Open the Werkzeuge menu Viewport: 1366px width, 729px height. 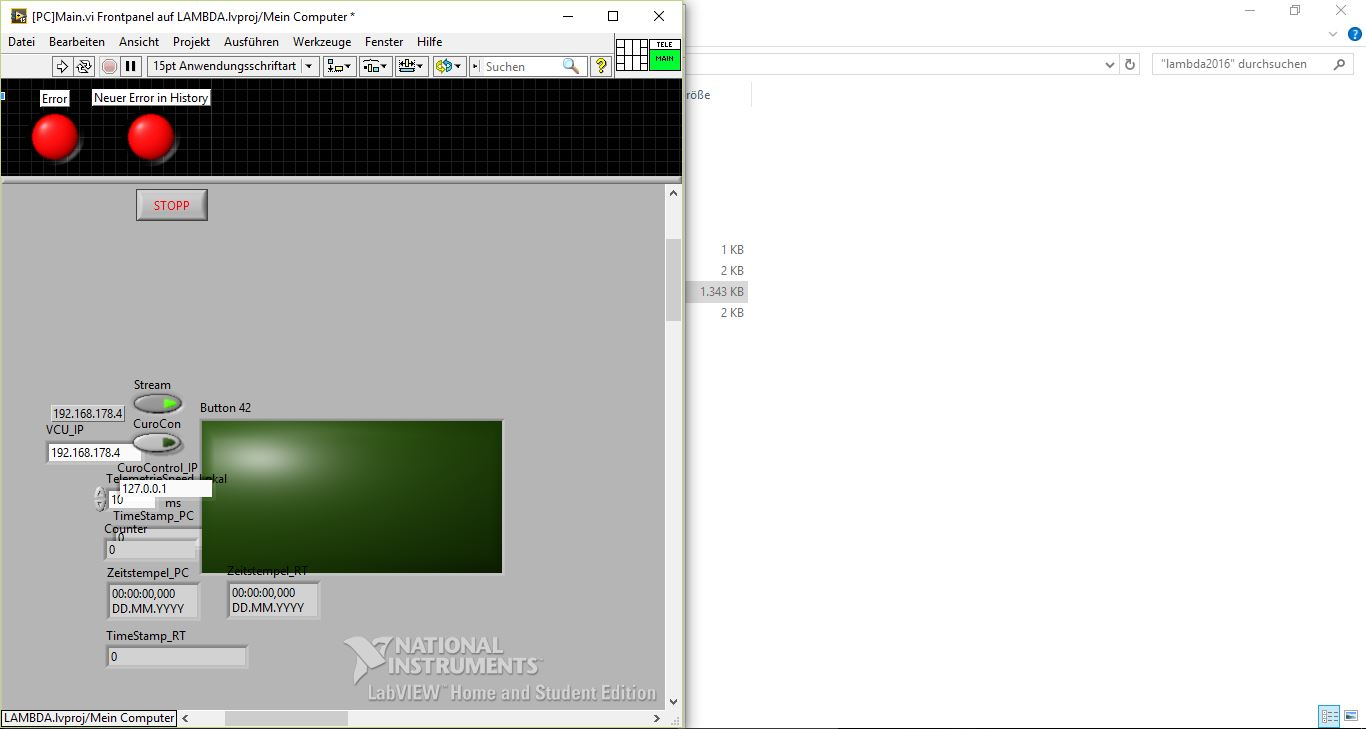click(322, 42)
